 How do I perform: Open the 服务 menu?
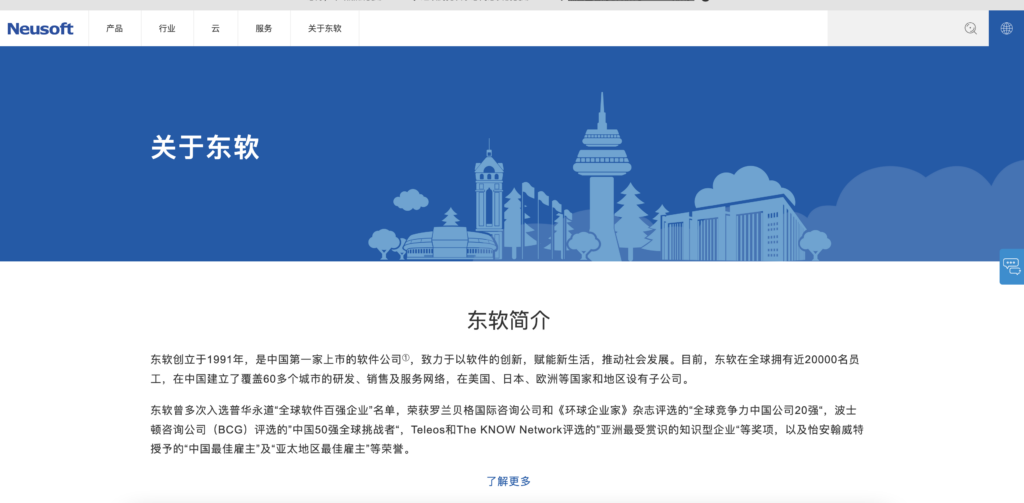coord(264,29)
